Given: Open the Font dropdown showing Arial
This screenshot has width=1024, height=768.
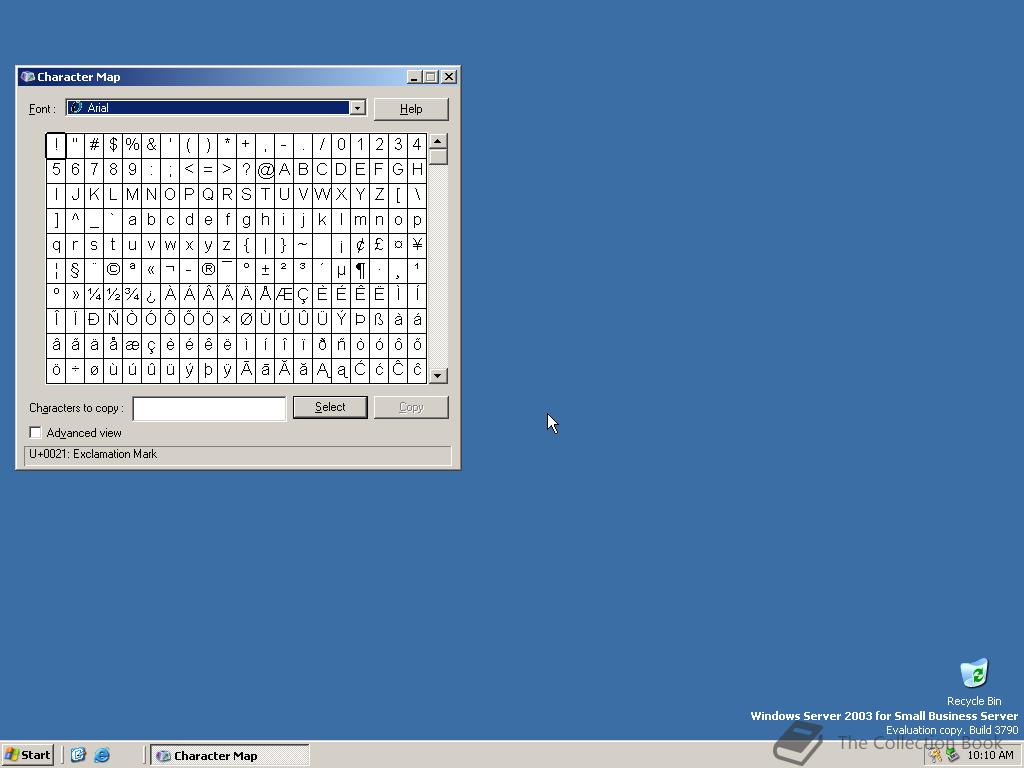Looking at the screenshot, I should coord(357,108).
